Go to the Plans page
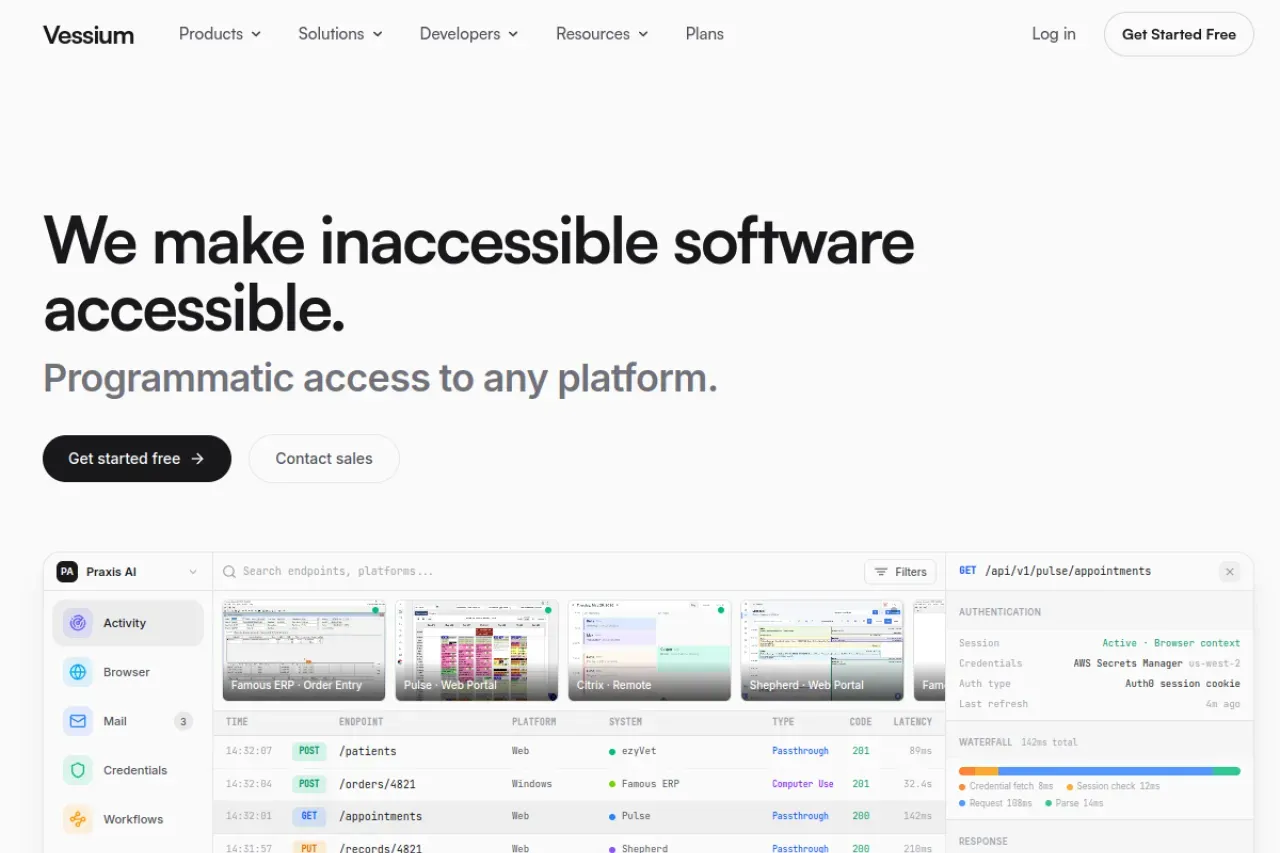 pyautogui.click(x=705, y=34)
